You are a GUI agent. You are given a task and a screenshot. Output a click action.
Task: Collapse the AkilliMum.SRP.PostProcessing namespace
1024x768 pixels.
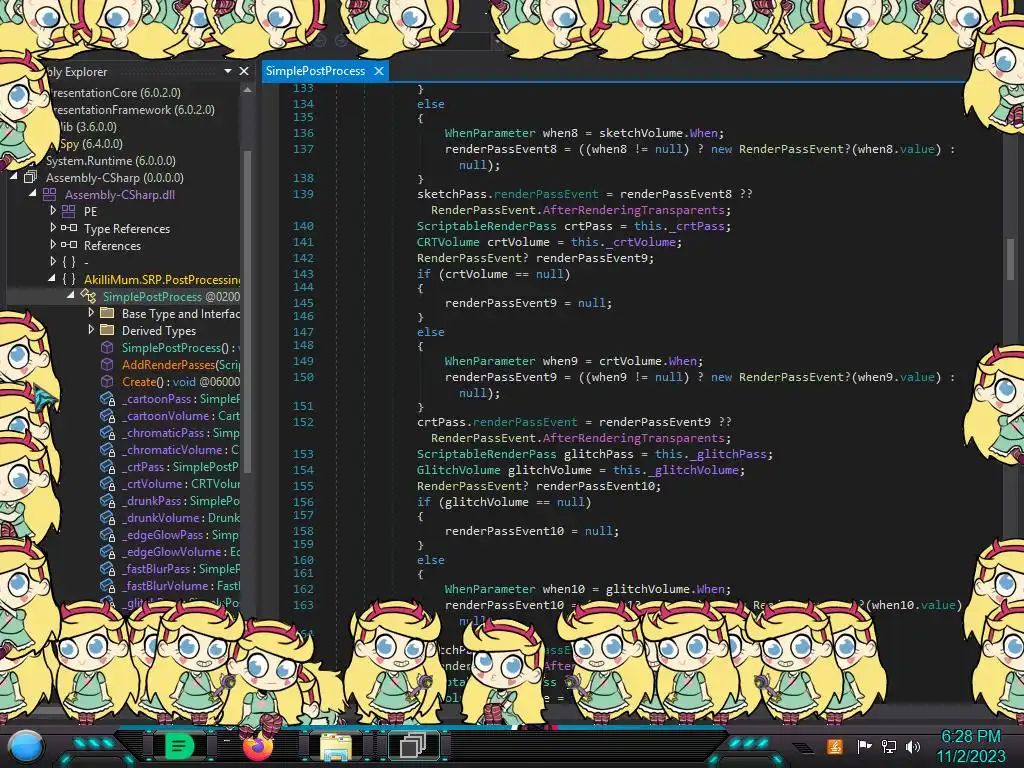click(52, 278)
